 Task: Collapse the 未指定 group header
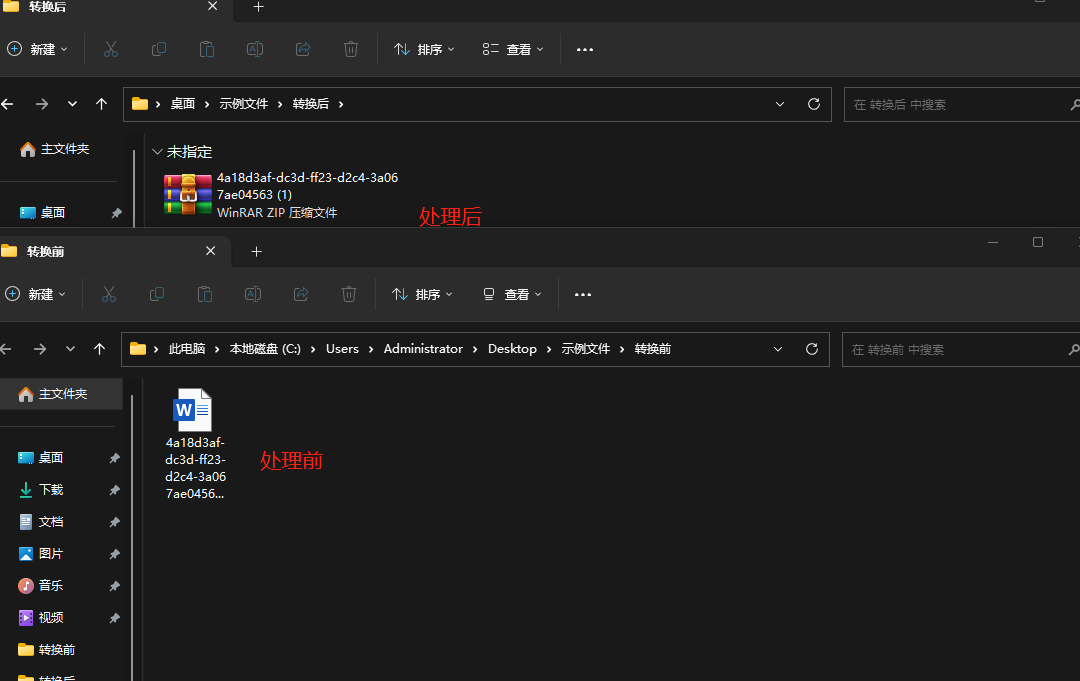[158, 152]
